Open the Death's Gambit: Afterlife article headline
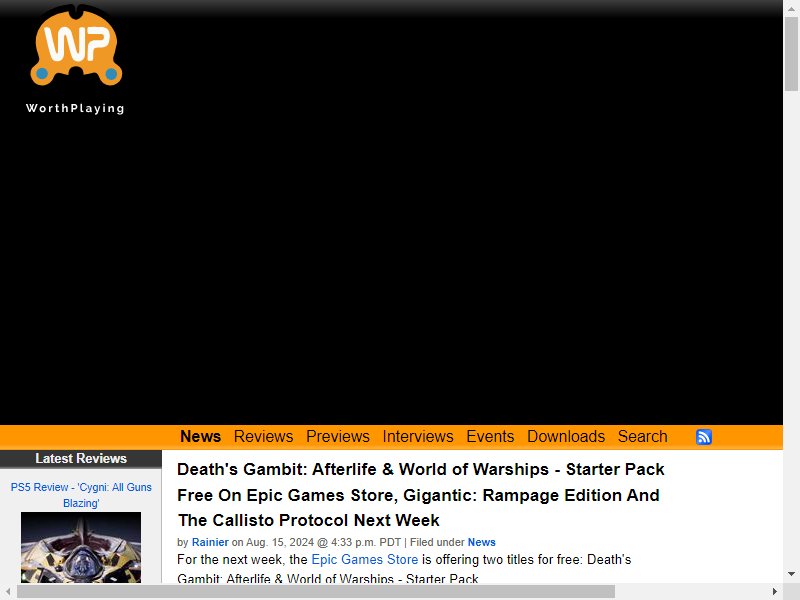Viewport: 800px width, 600px height. [421, 494]
